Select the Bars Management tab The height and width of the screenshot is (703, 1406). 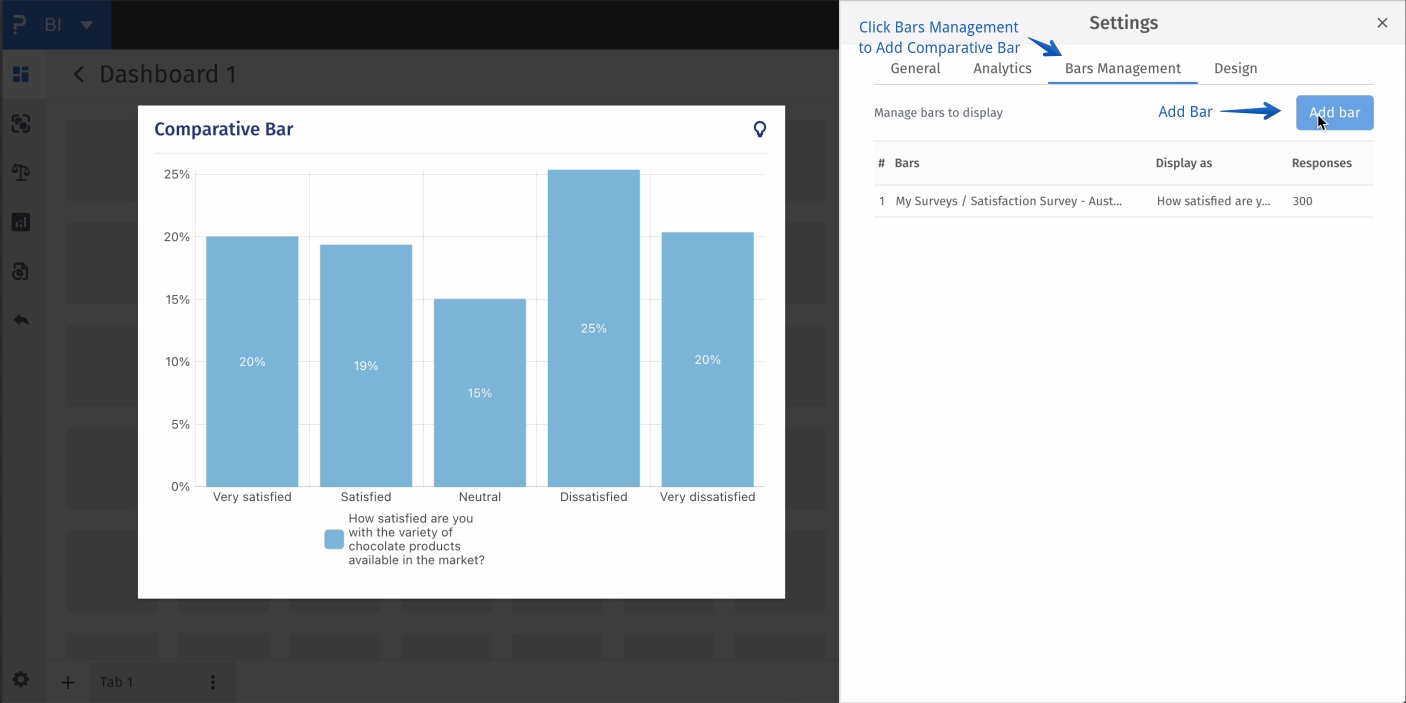coord(1122,68)
